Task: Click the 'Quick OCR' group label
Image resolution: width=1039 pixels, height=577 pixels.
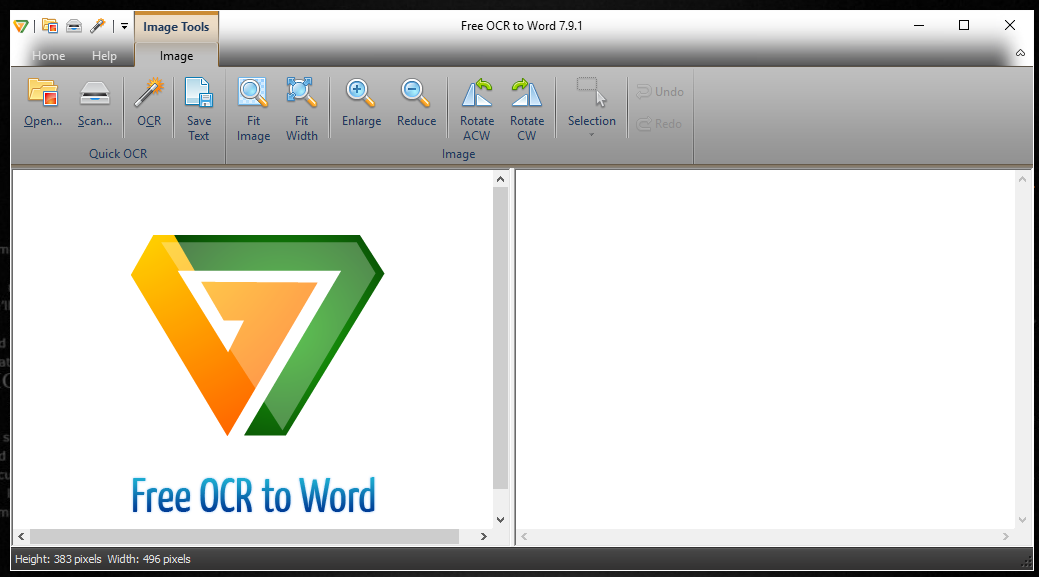Action: pyautogui.click(x=118, y=154)
